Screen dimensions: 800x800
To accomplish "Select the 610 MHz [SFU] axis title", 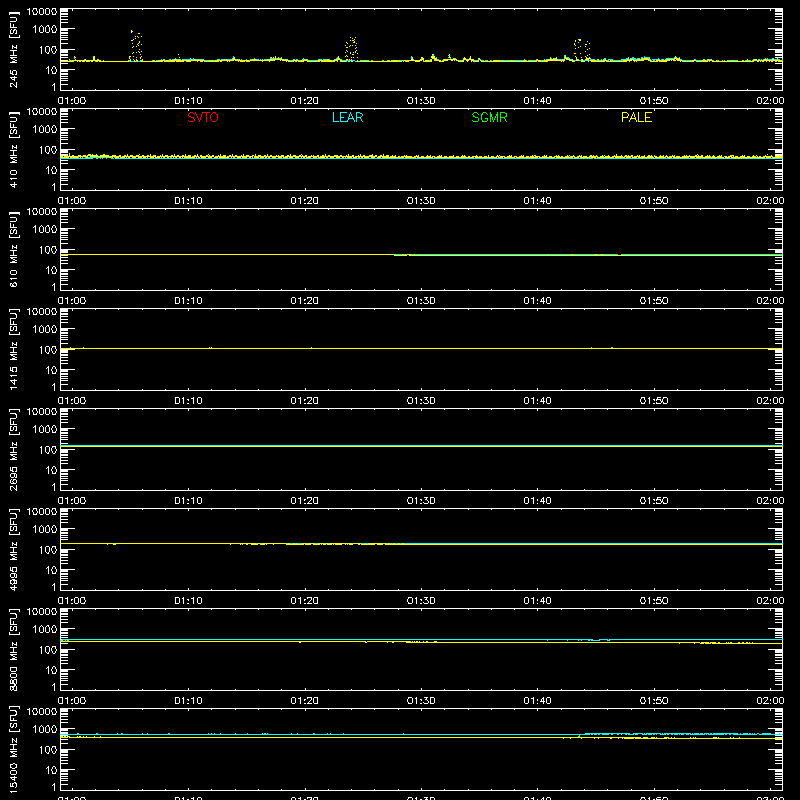I will tap(14, 249).
